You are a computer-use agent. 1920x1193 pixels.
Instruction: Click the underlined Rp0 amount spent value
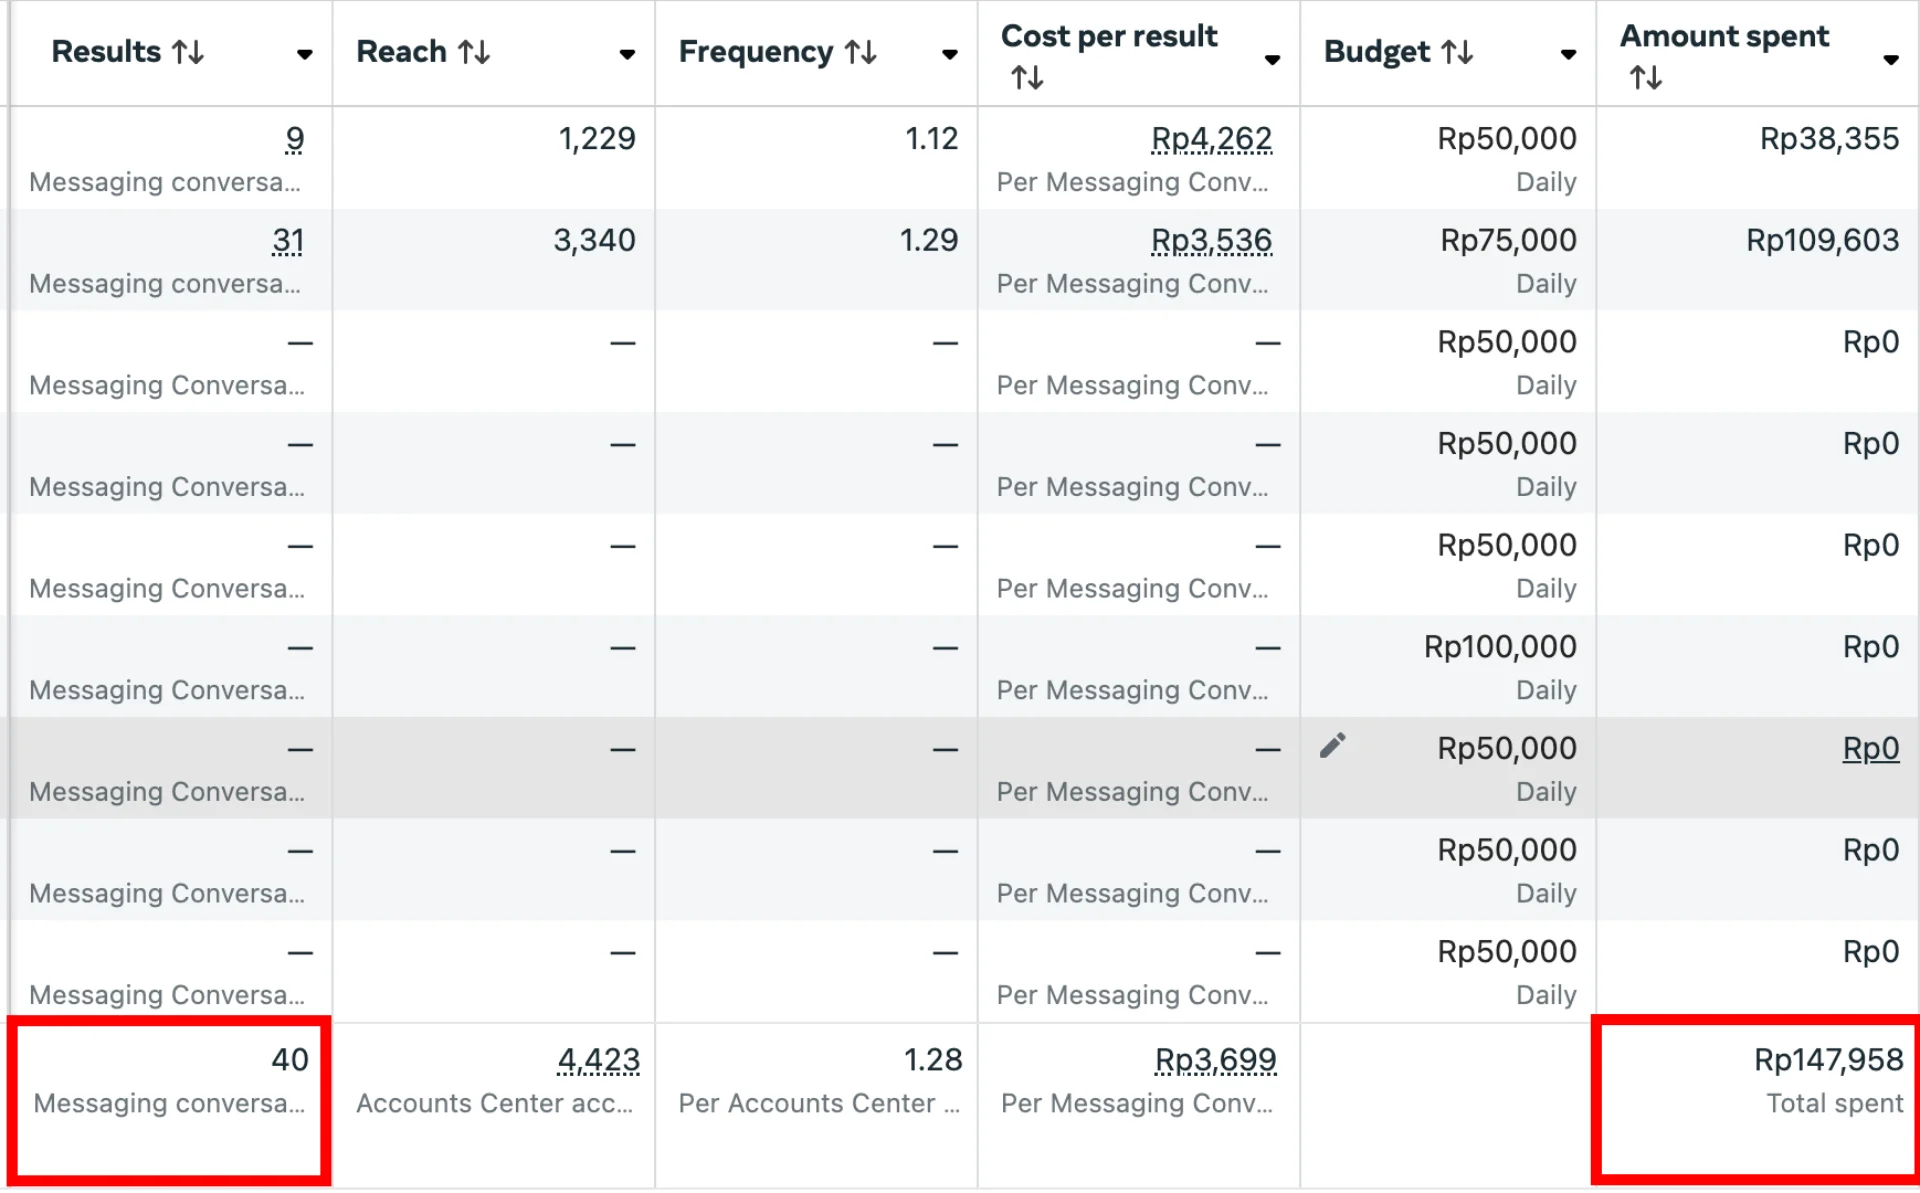(1871, 748)
